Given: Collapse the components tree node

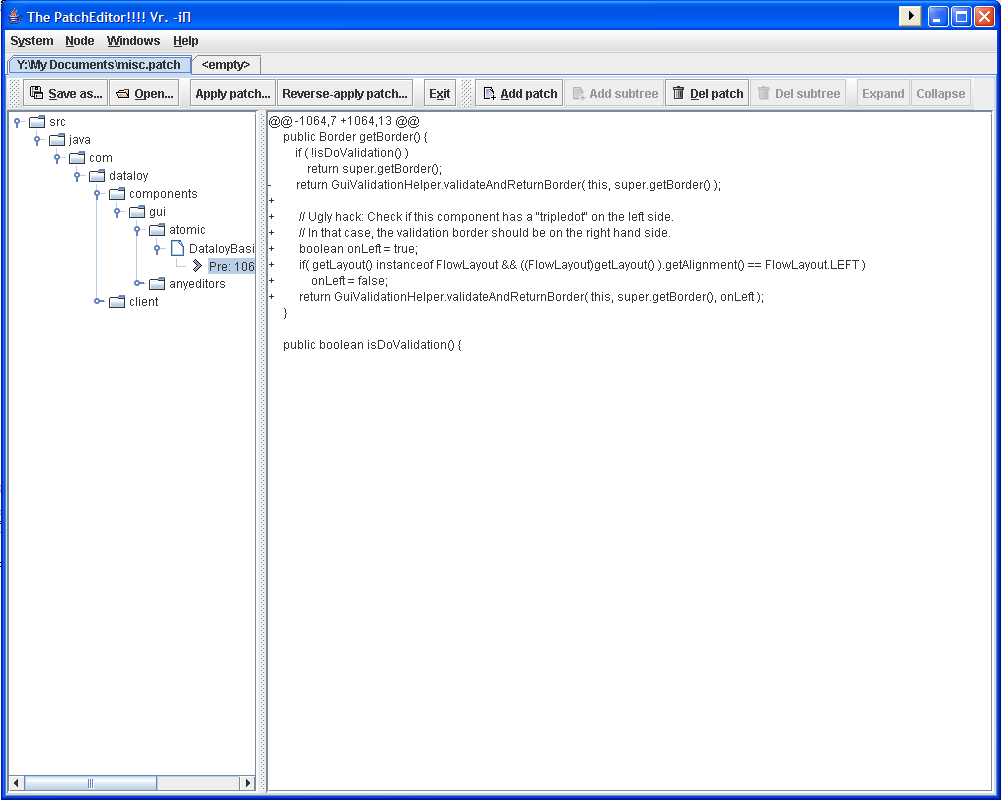Looking at the screenshot, I should pos(98,193).
